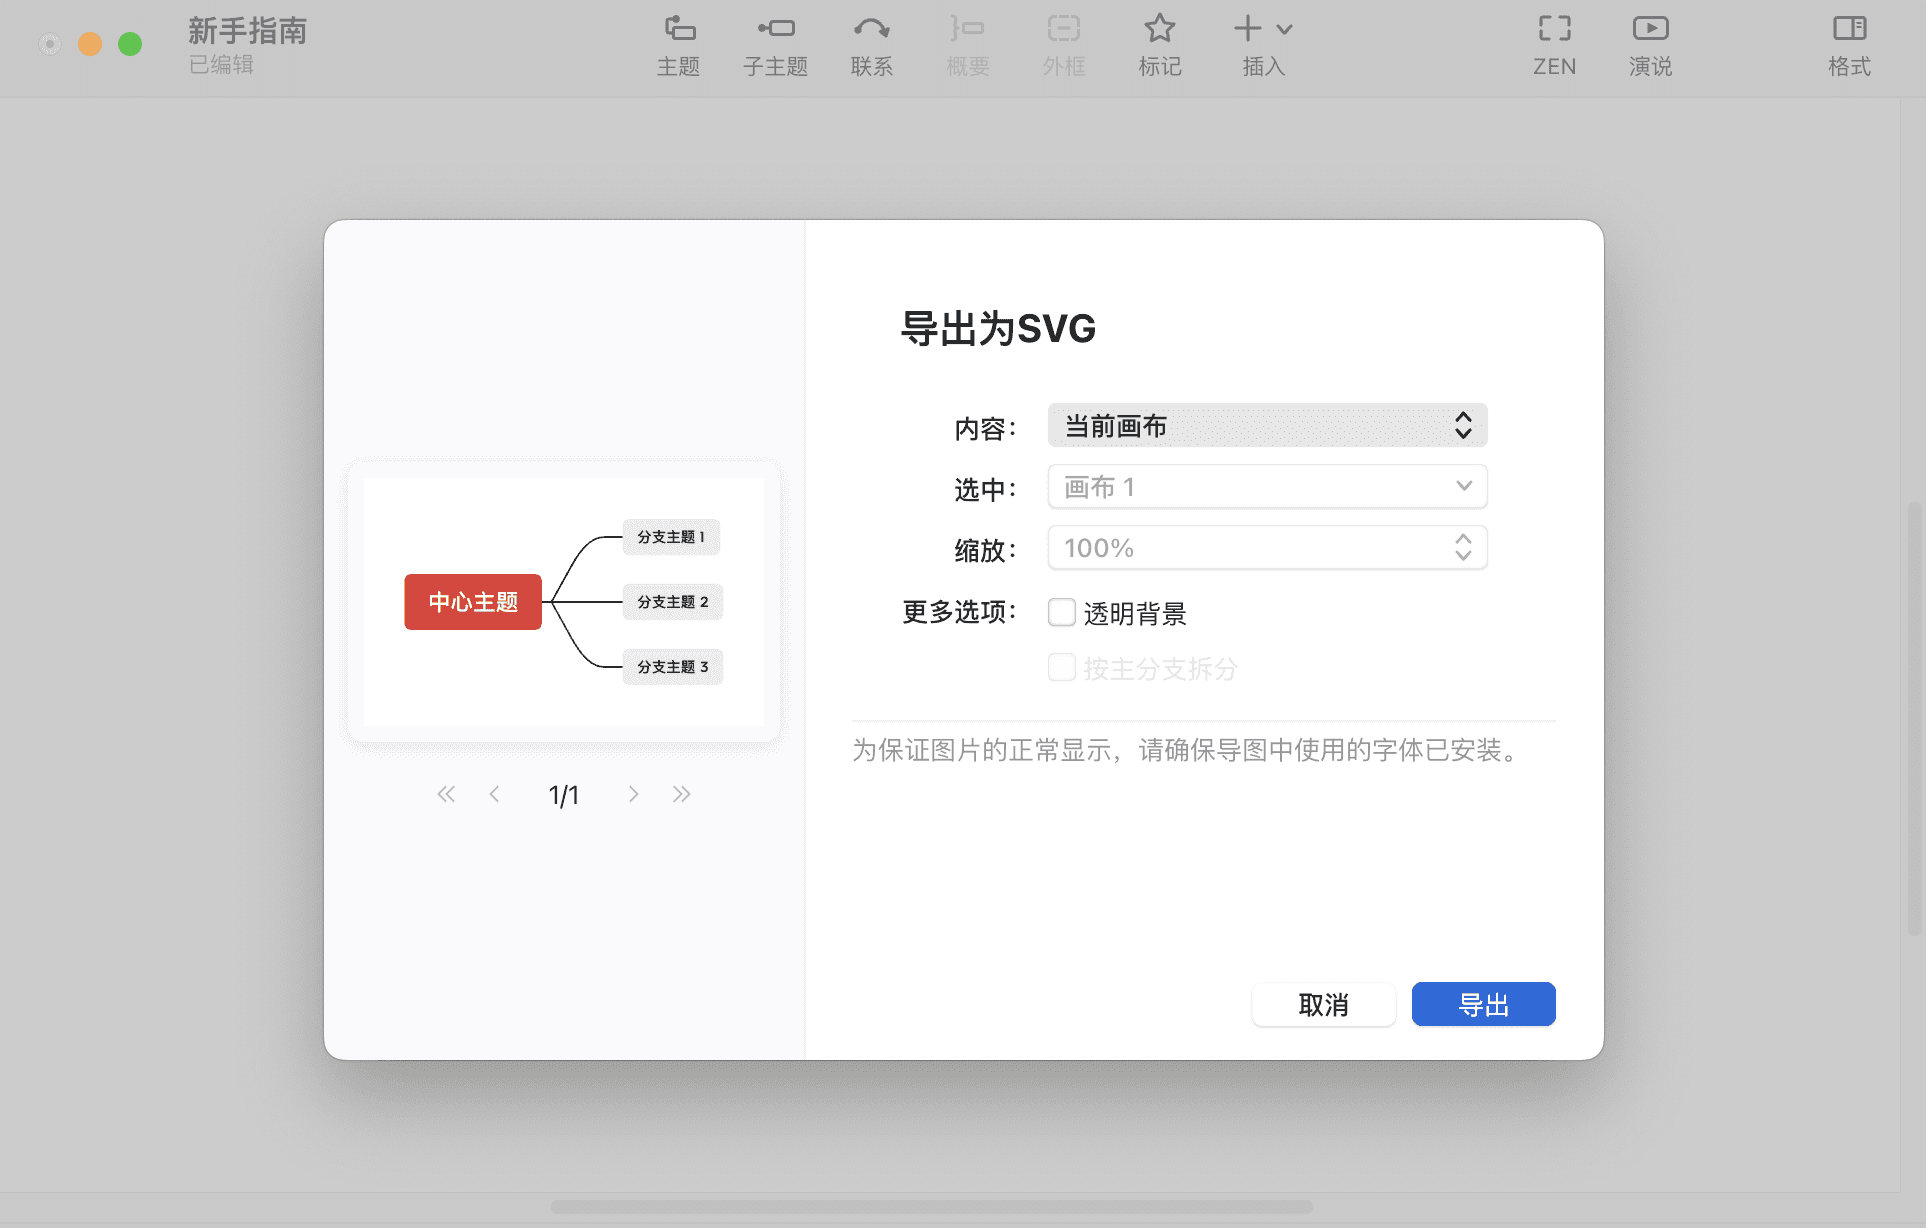Enable the 透明背景 checkbox
Image resolution: width=1926 pixels, height=1228 pixels.
point(1062,612)
